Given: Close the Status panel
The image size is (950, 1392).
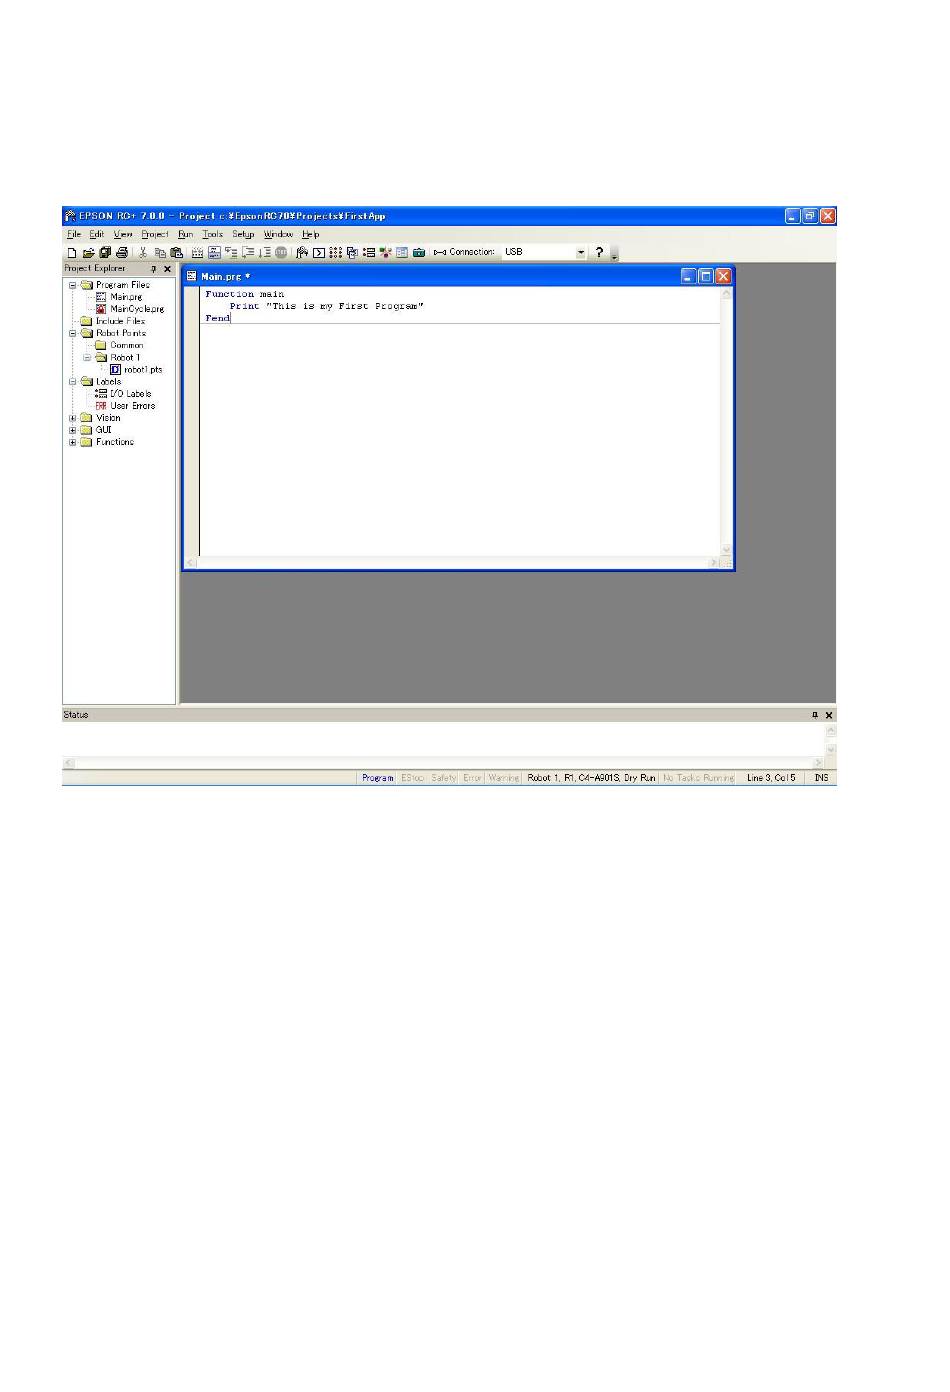Looking at the screenshot, I should (828, 715).
